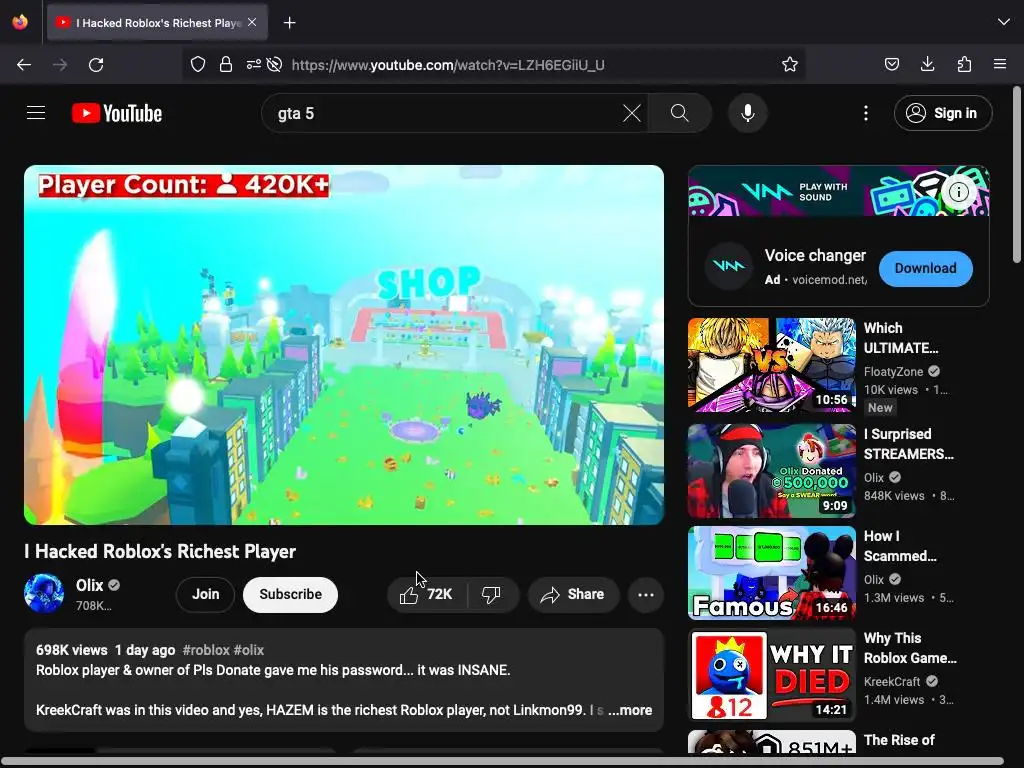Image resolution: width=1024 pixels, height=768 pixels.
Task: Click the '698K views' description text
Action: click(x=71, y=650)
